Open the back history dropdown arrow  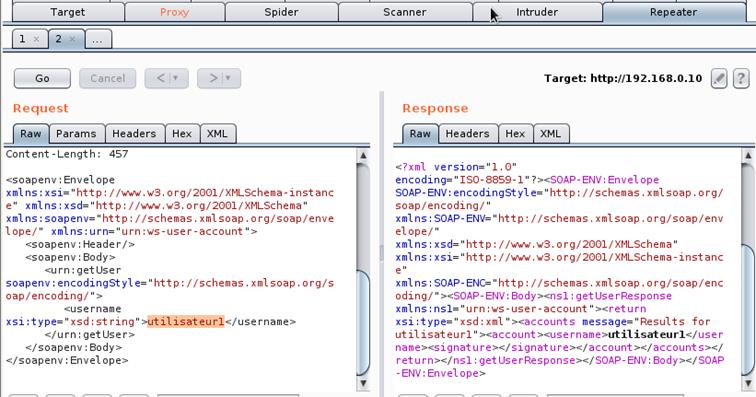pos(176,78)
